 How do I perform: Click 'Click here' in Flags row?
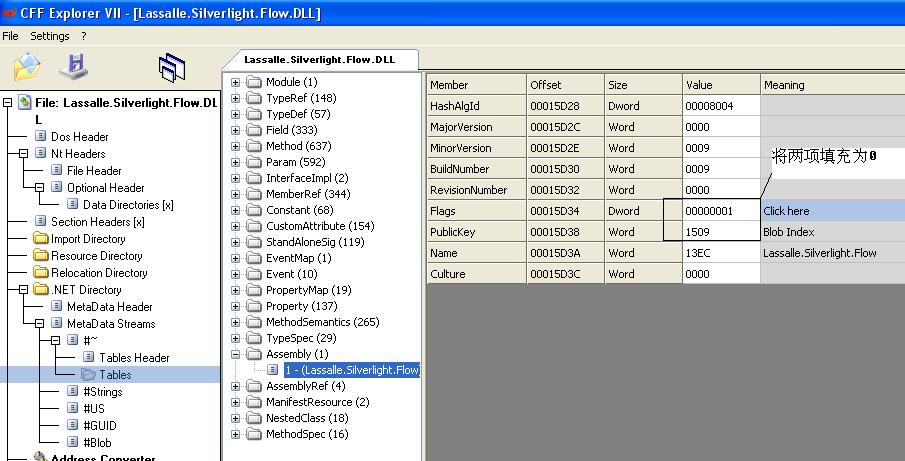point(786,211)
